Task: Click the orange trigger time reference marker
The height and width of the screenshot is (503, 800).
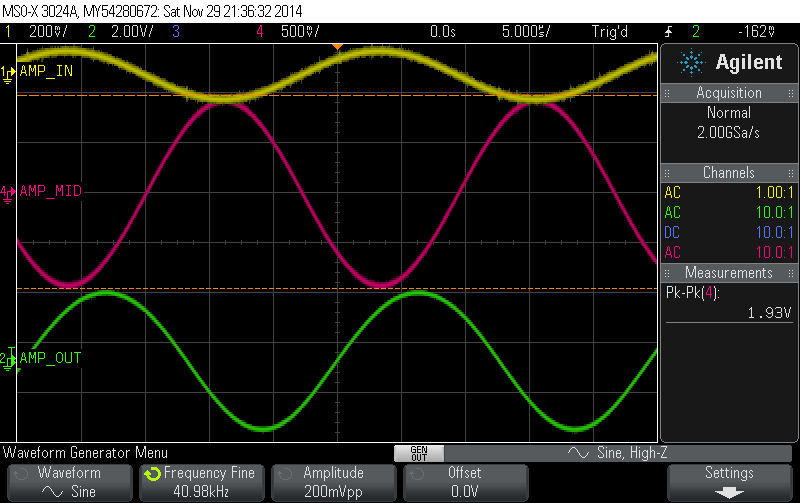Action: point(337,46)
